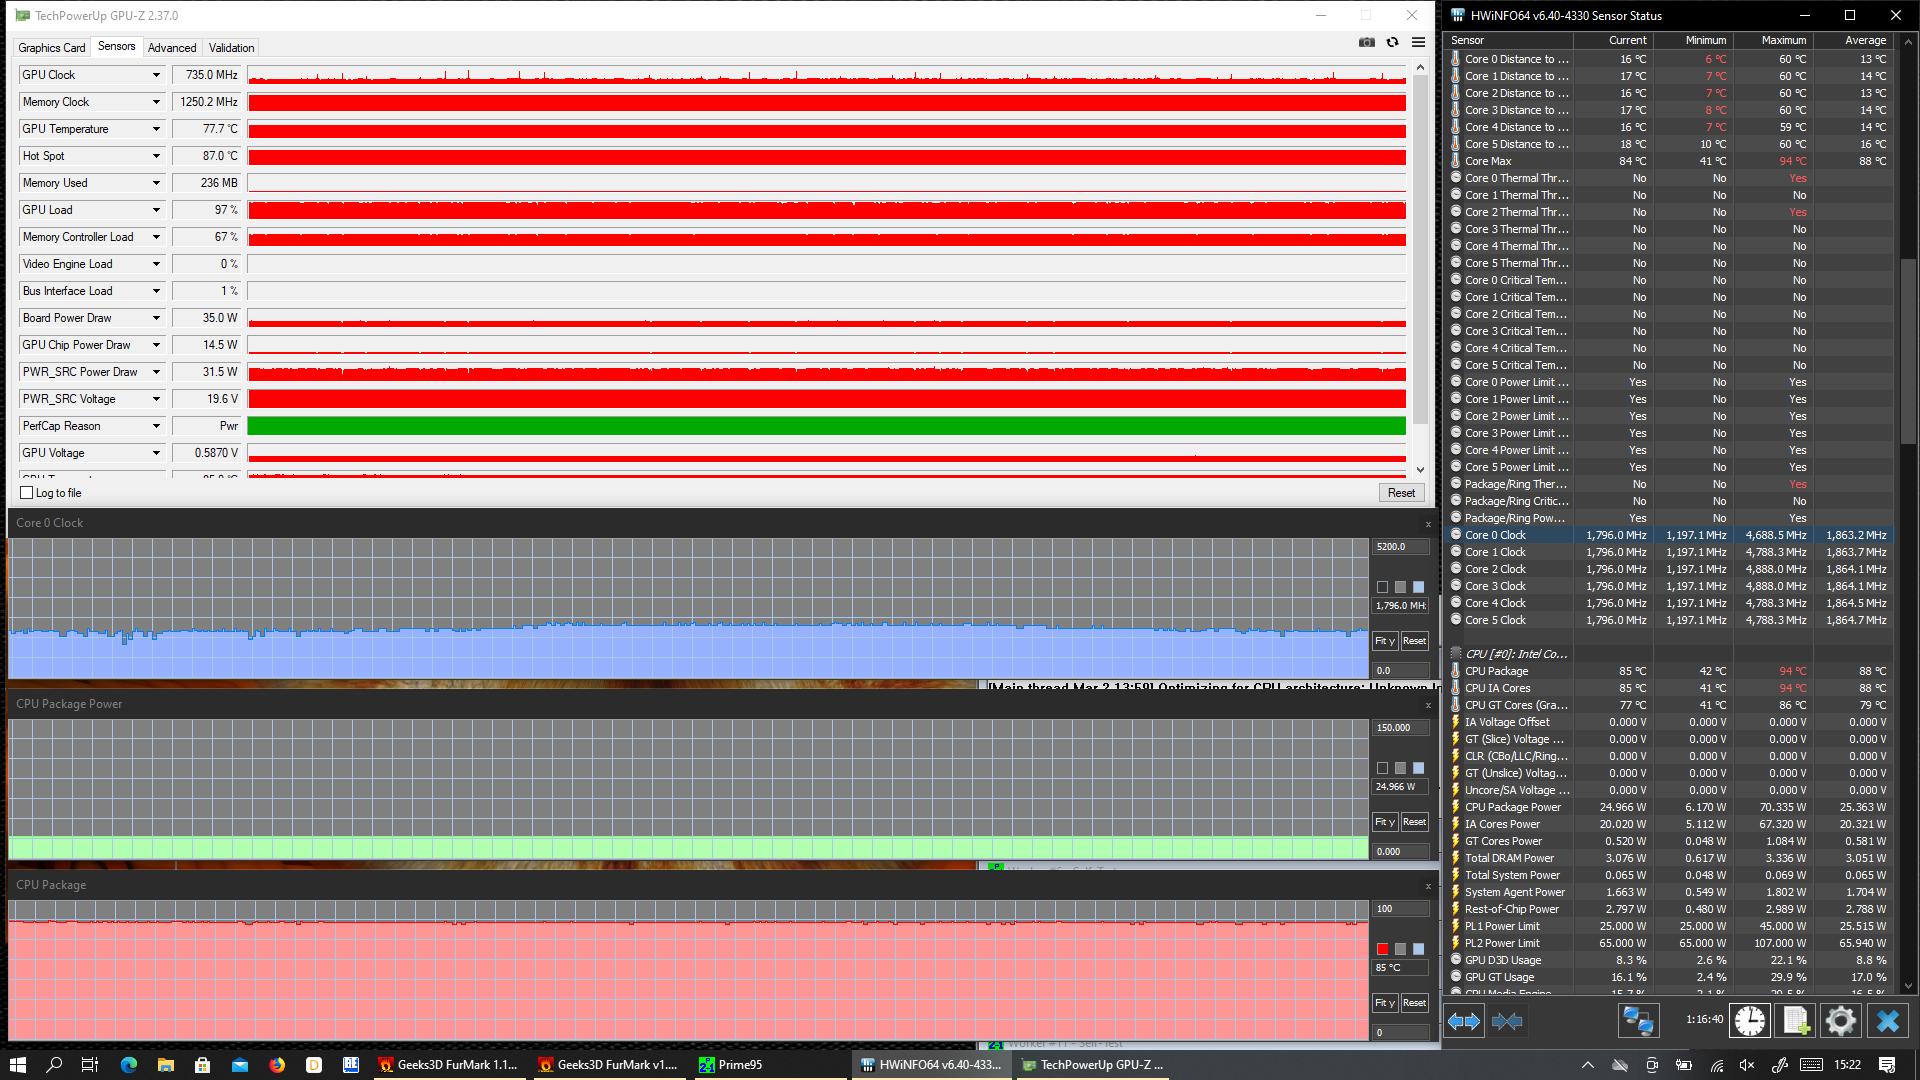Open the GPU Clock sensor dropdown

[156, 75]
